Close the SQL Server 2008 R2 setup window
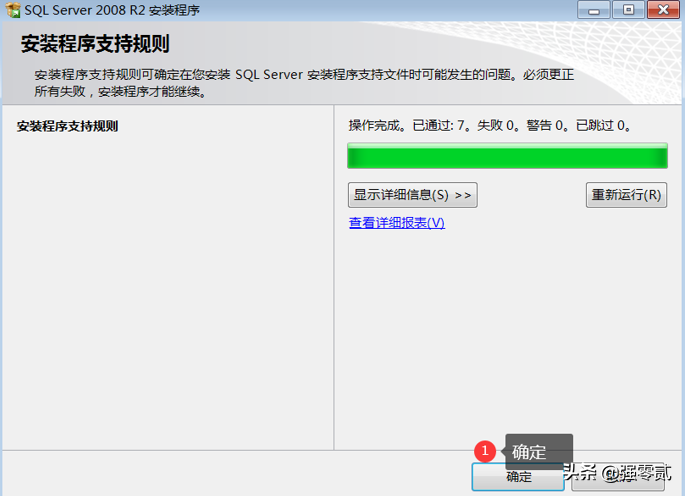 pyautogui.click(x=663, y=10)
